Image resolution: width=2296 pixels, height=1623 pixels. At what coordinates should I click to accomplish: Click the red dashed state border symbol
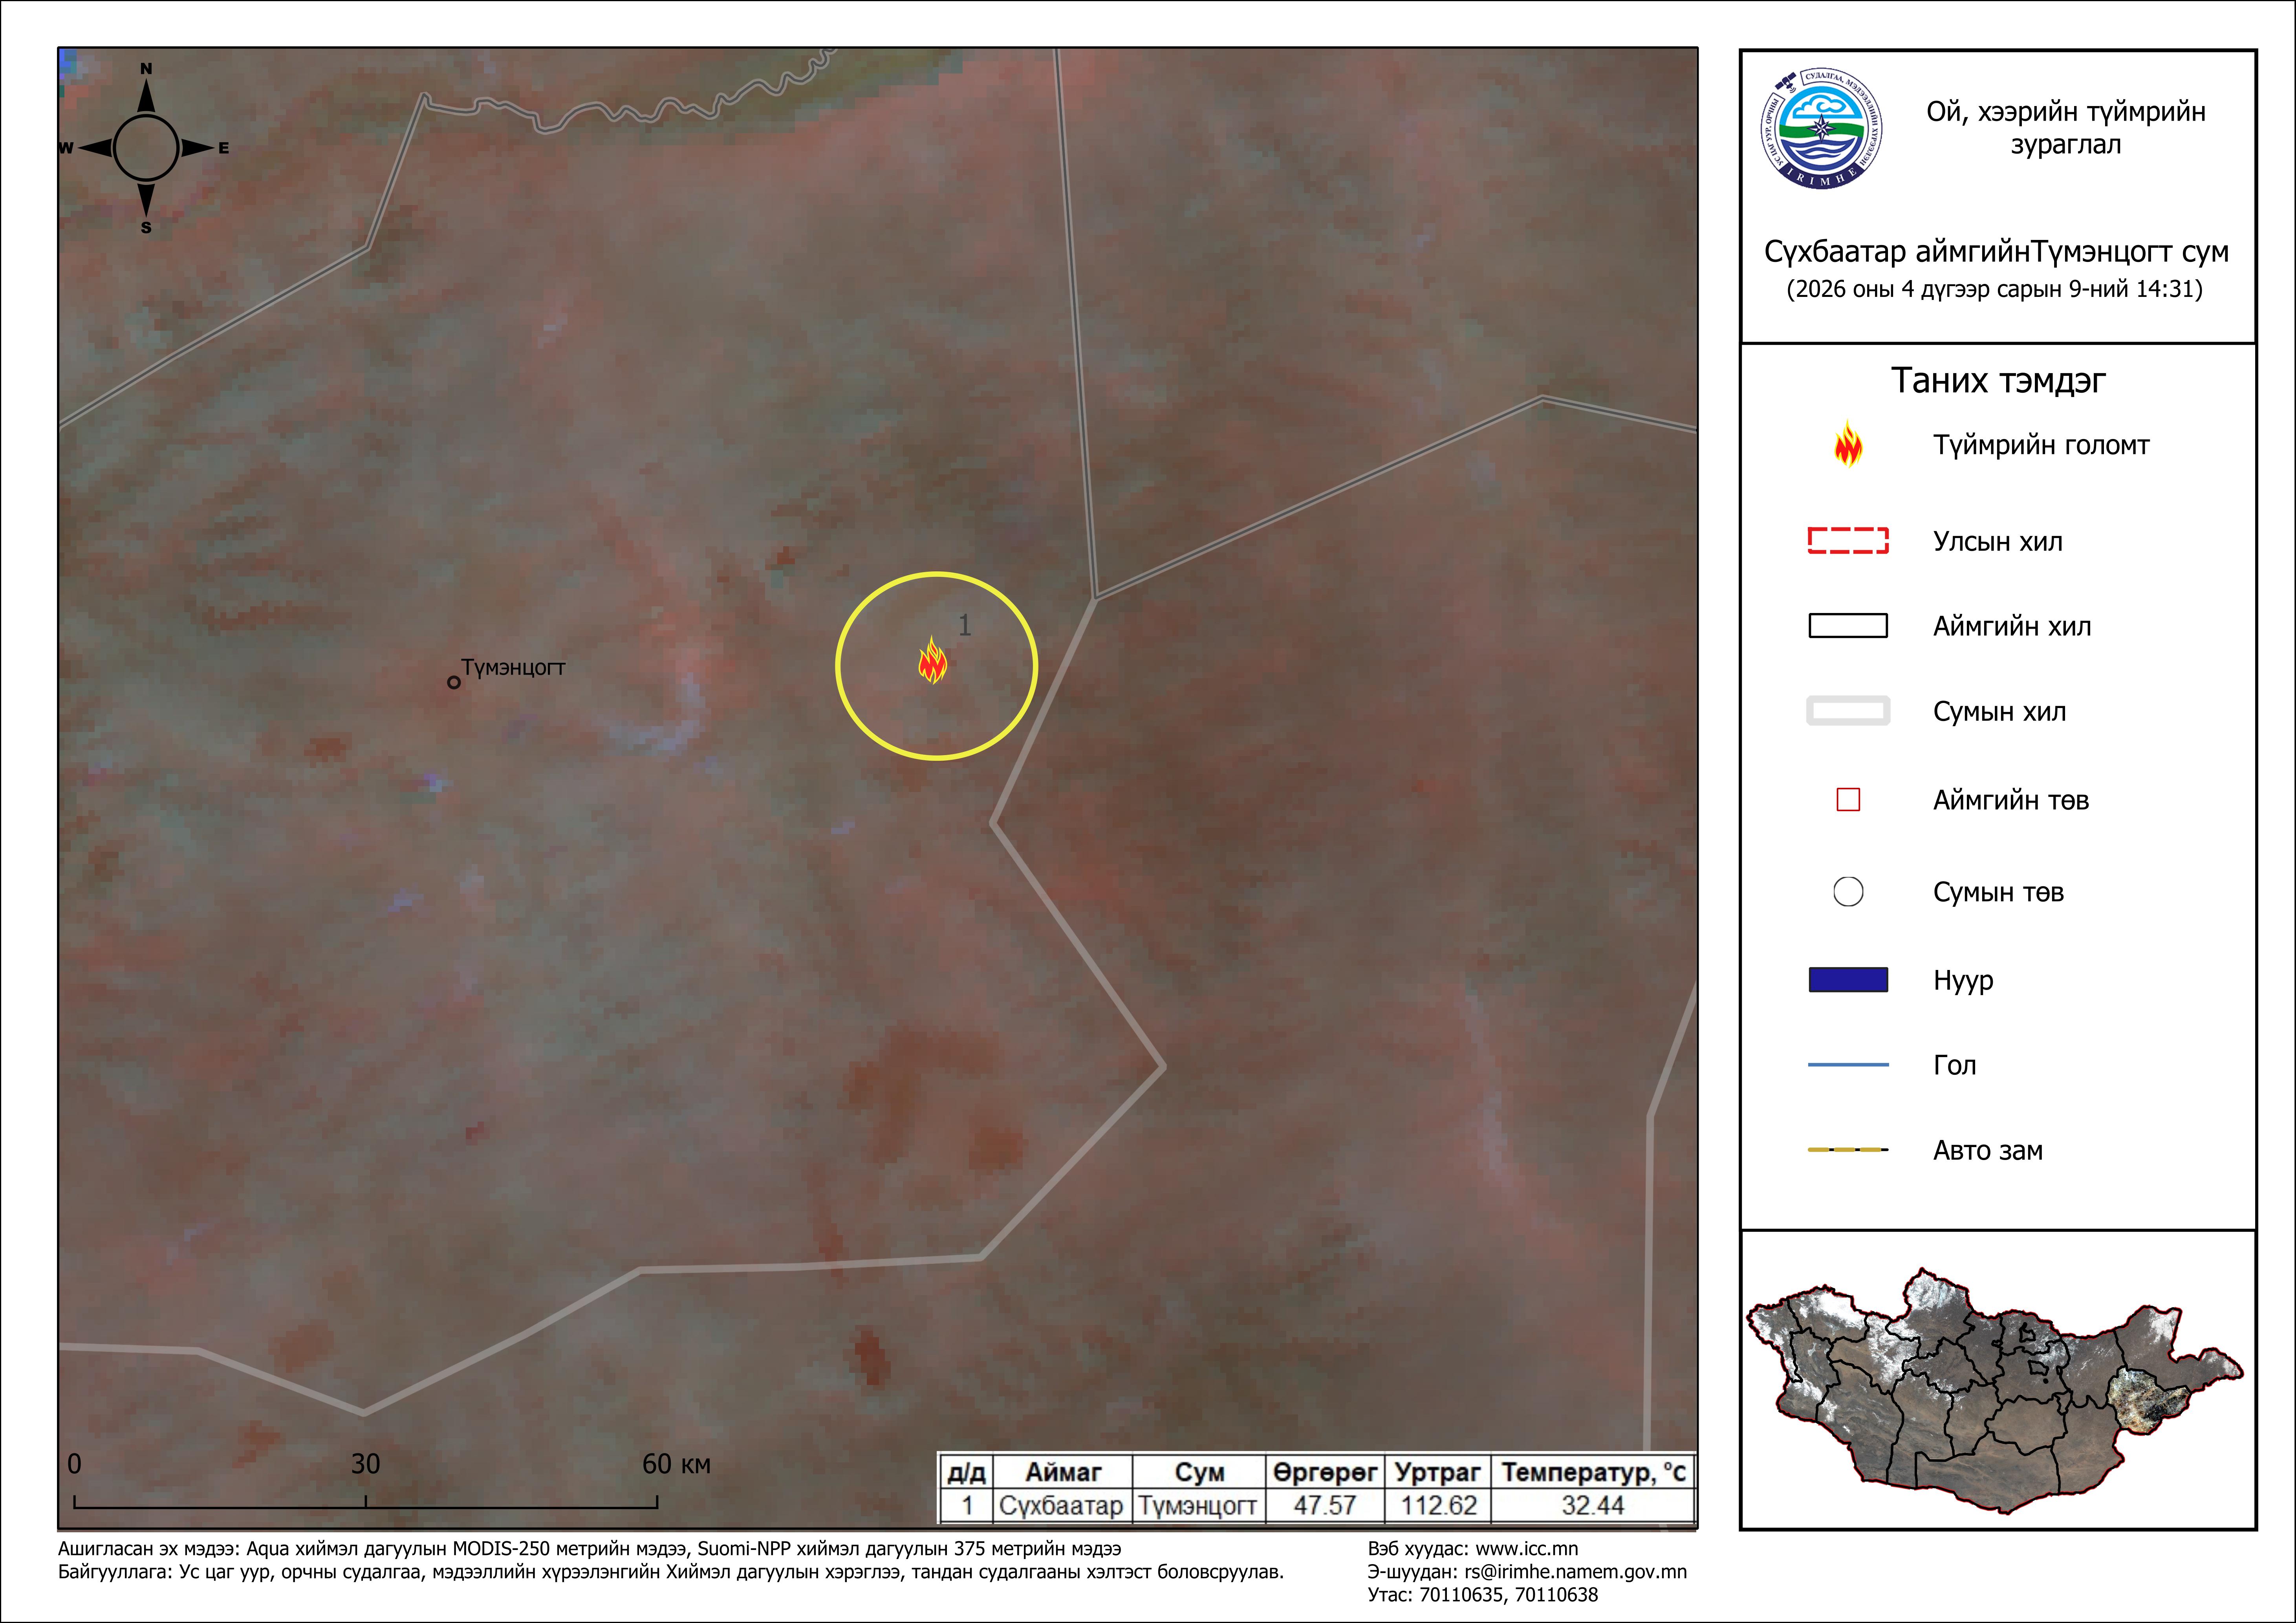pyautogui.click(x=1848, y=541)
